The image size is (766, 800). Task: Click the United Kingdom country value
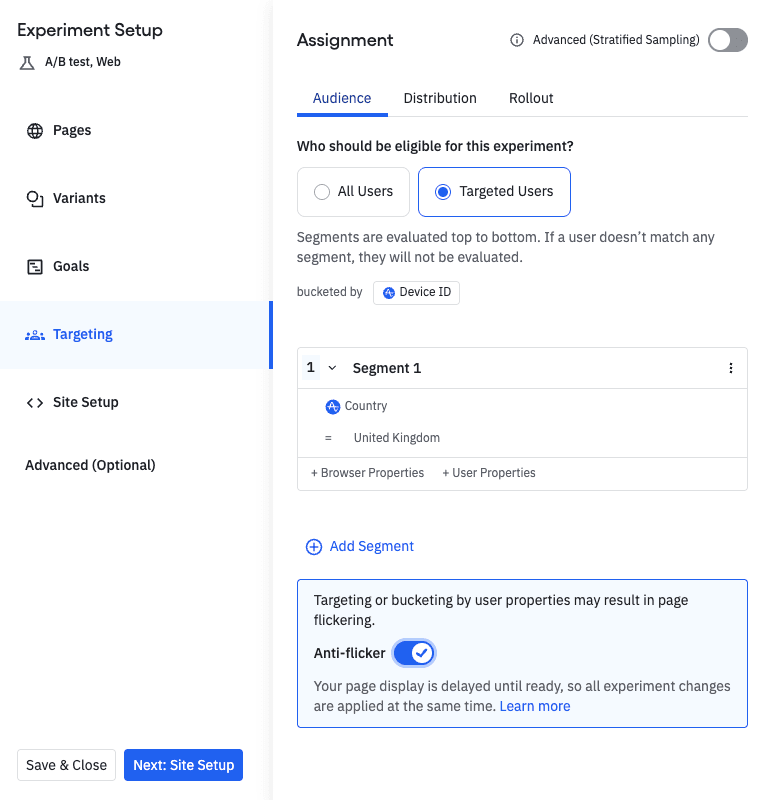tap(397, 438)
